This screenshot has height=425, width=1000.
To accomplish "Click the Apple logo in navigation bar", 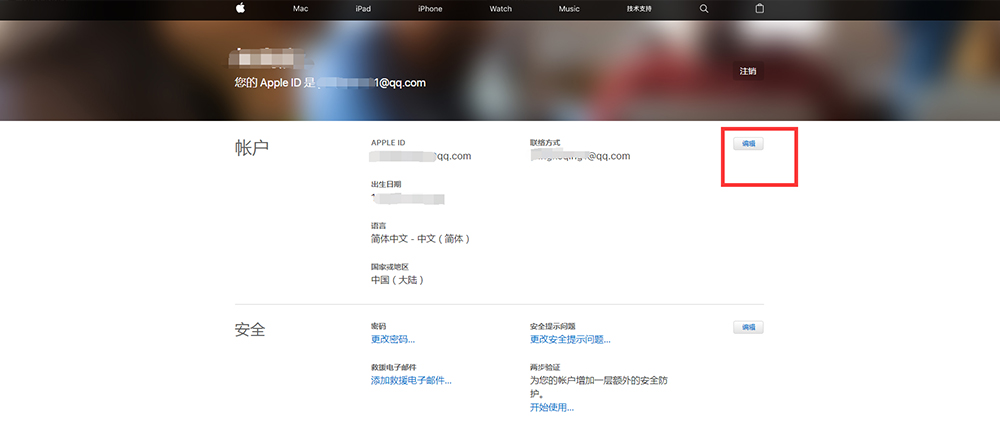I will pos(240,8).
